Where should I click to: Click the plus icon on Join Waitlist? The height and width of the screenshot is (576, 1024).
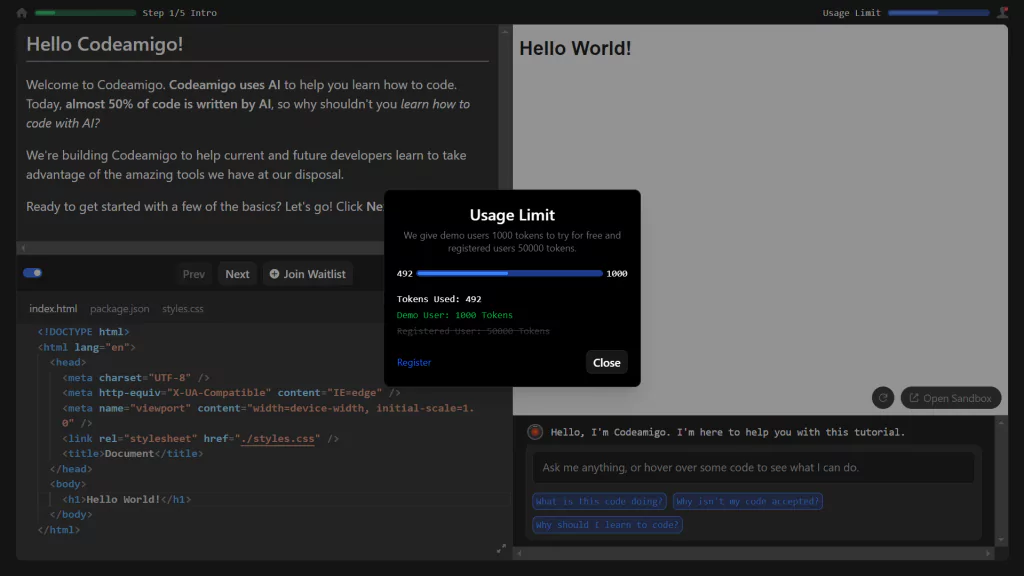tap(274, 274)
